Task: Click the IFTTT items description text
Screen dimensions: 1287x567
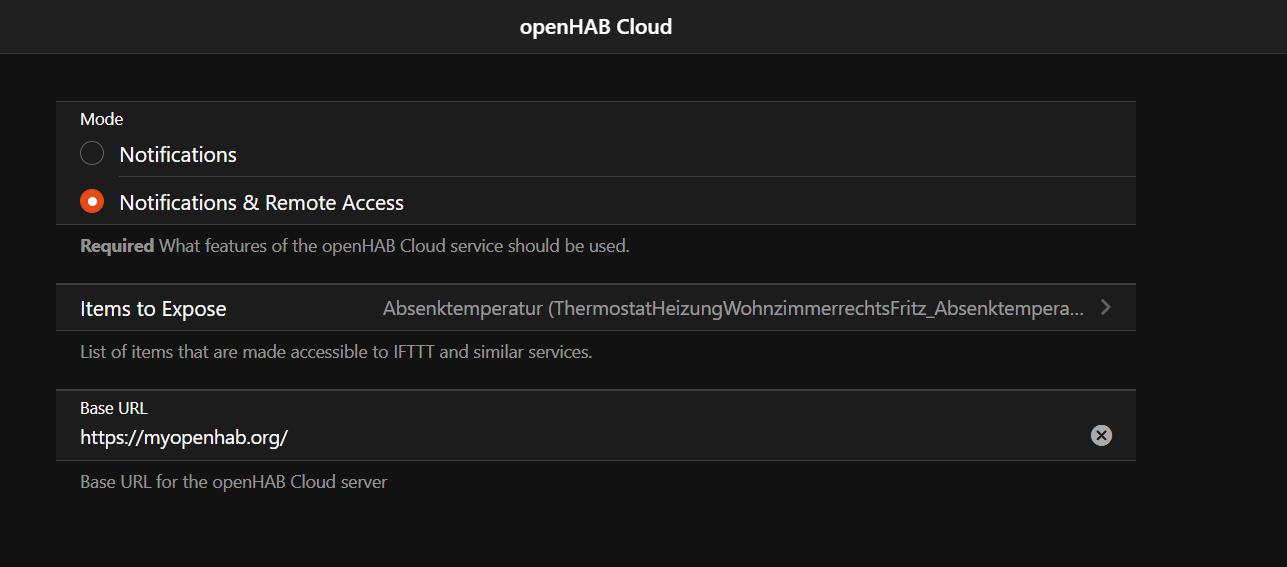Action: 336,352
